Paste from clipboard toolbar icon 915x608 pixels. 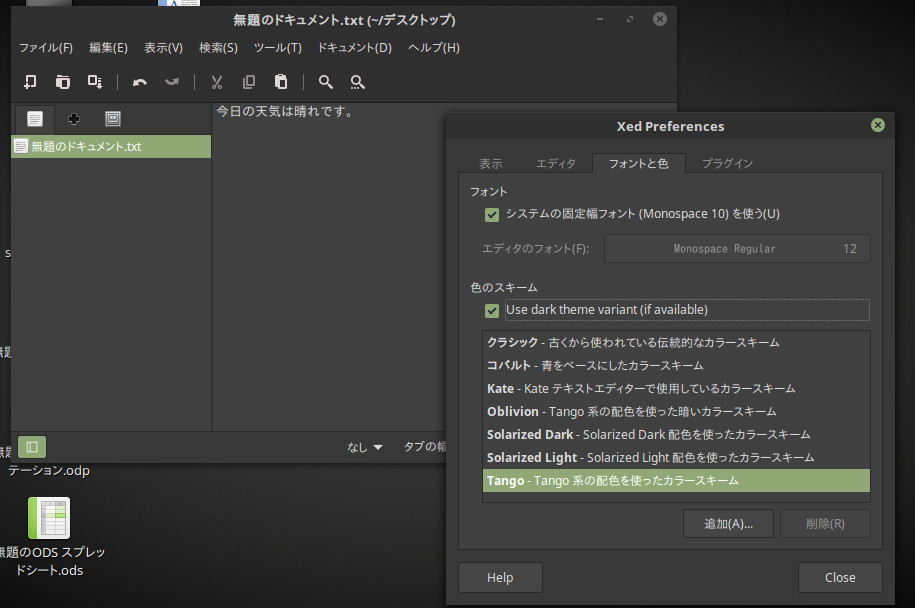pos(281,82)
